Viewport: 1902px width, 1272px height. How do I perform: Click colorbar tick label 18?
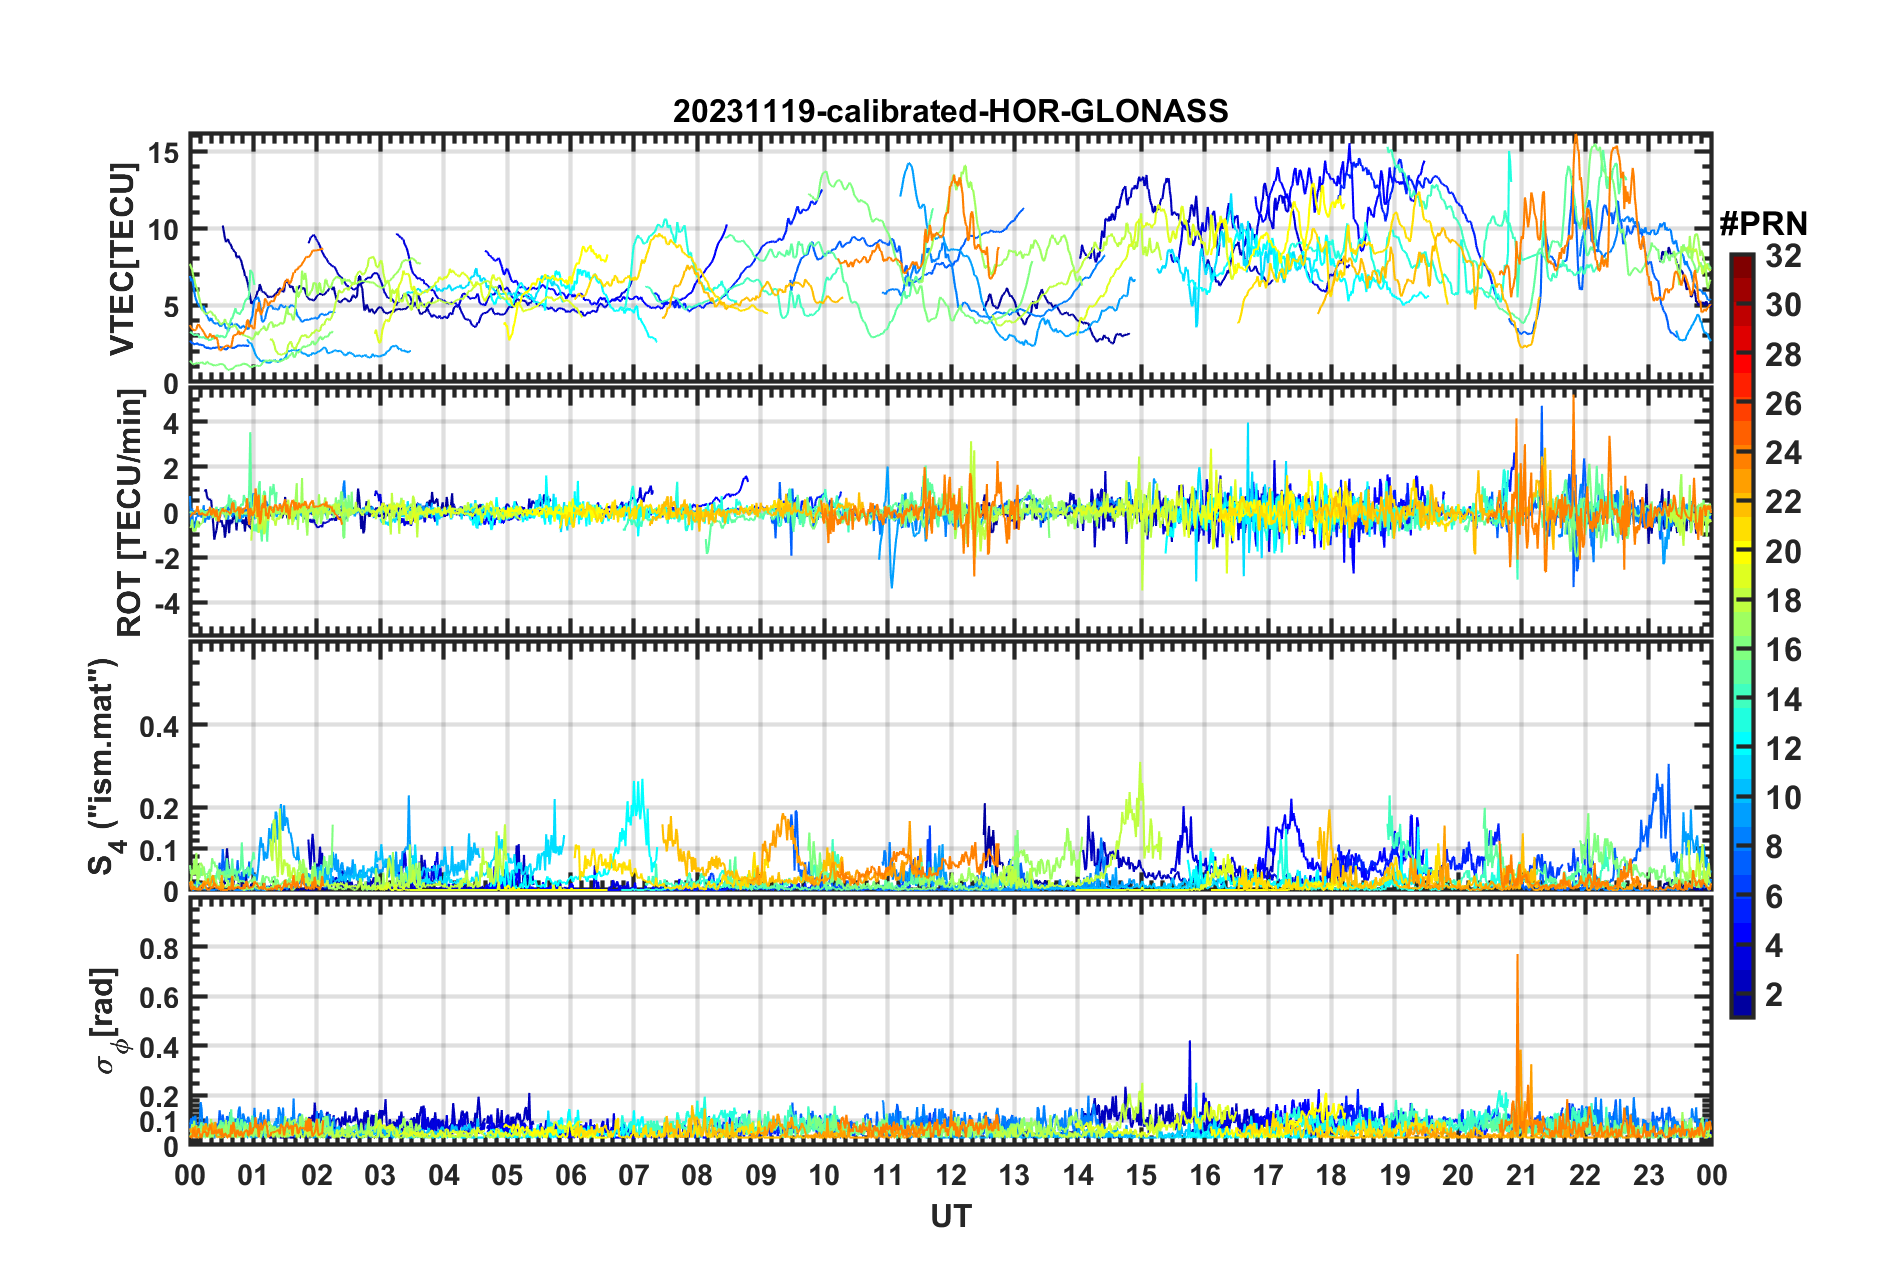point(1783,600)
